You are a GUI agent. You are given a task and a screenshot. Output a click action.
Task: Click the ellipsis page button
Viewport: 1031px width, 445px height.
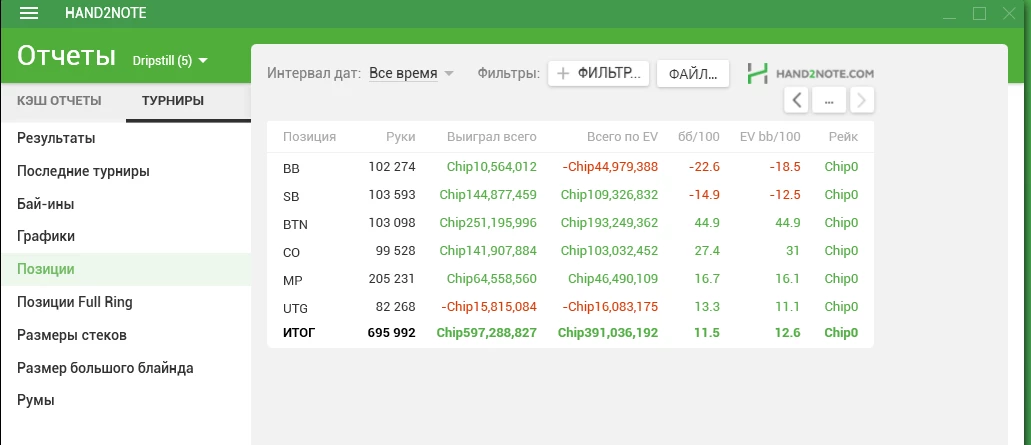(829, 100)
